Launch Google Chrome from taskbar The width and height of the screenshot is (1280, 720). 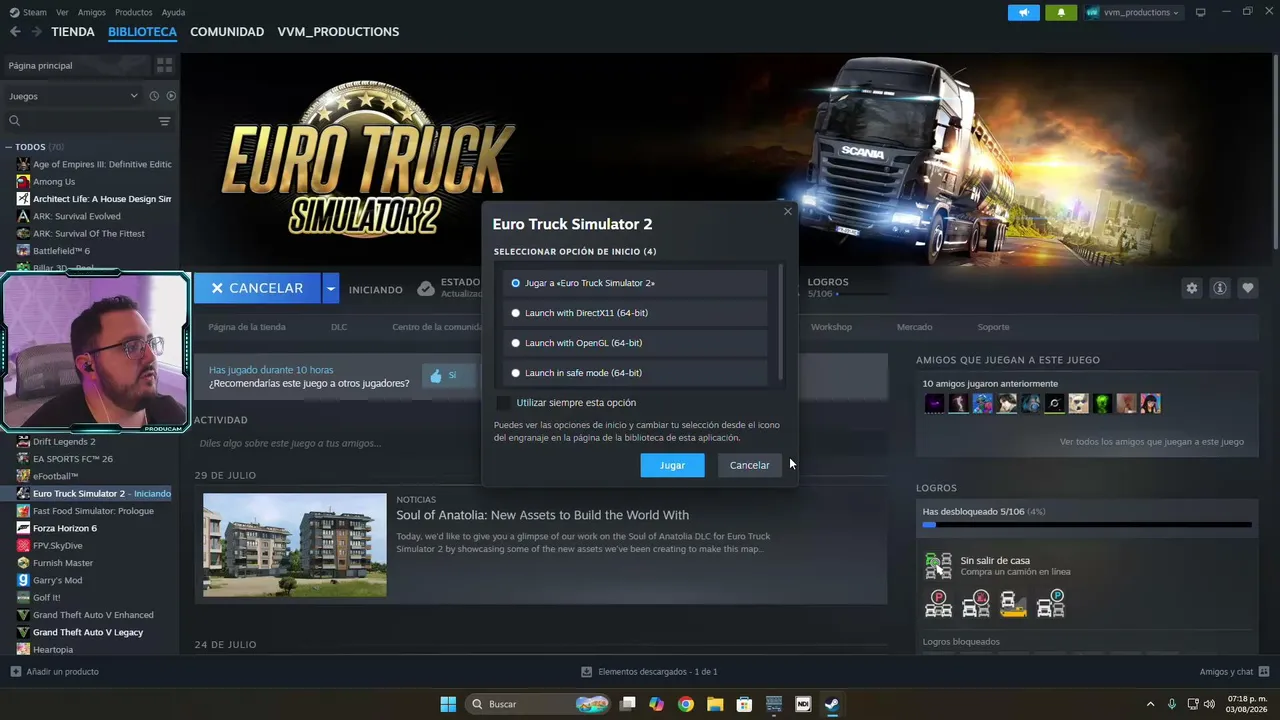coord(685,704)
